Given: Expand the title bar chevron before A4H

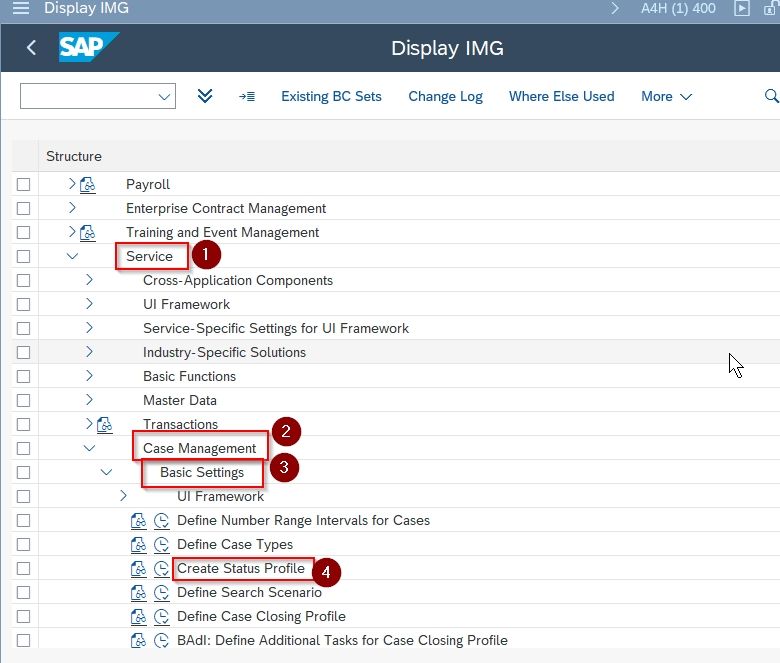Looking at the screenshot, I should (x=615, y=8).
